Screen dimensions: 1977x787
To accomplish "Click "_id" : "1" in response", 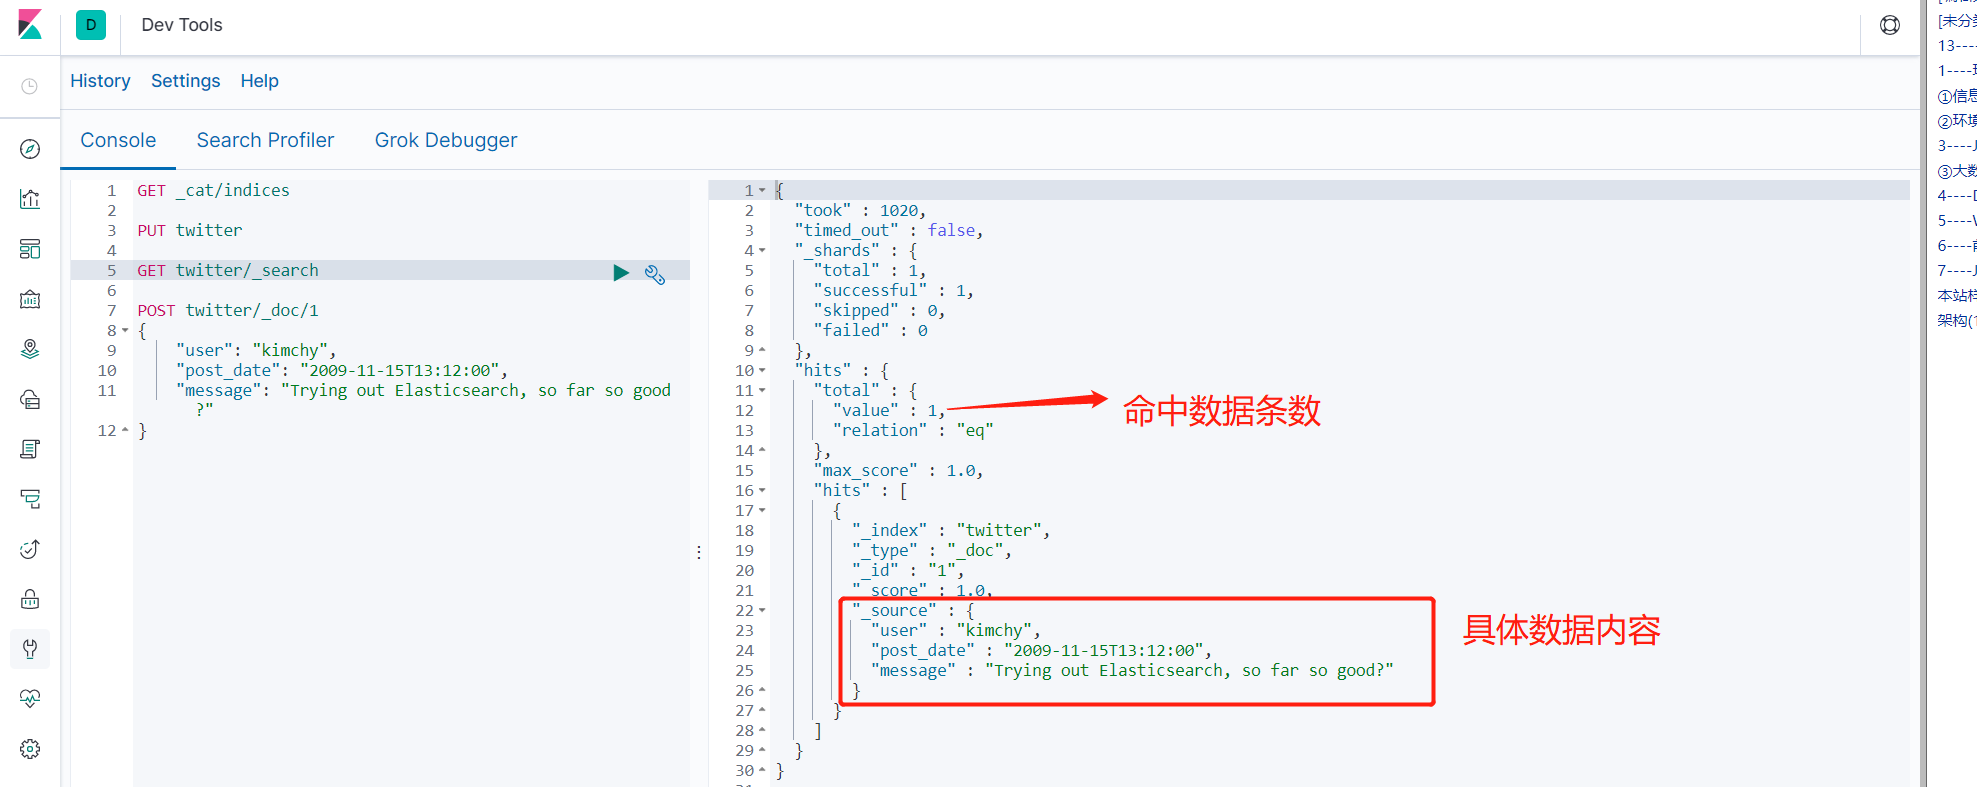I will (908, 570).
